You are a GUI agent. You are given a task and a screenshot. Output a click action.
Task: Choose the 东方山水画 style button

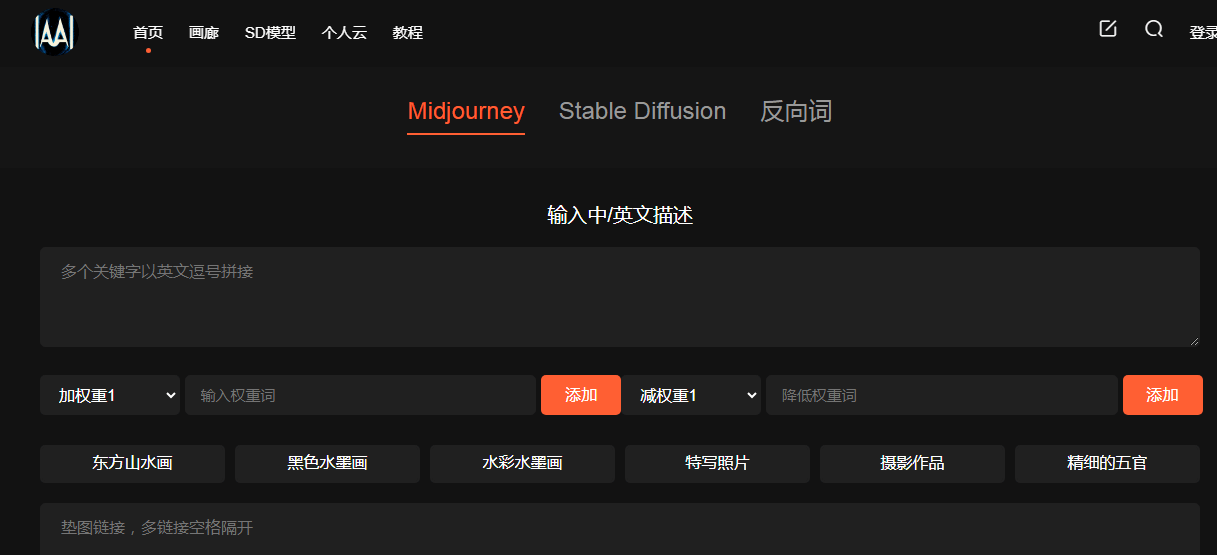pos(132,463)
